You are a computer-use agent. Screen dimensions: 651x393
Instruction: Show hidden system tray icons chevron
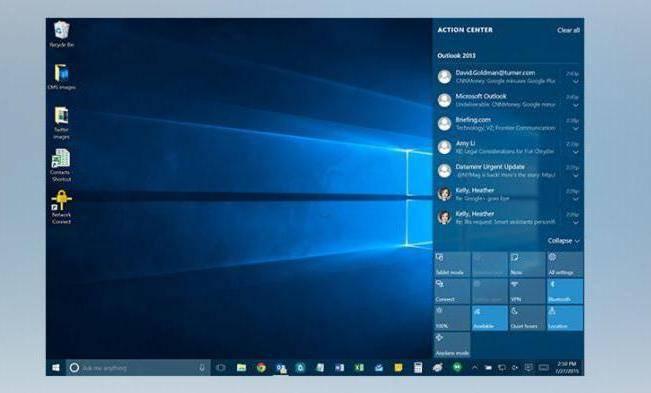click(475, 368)
